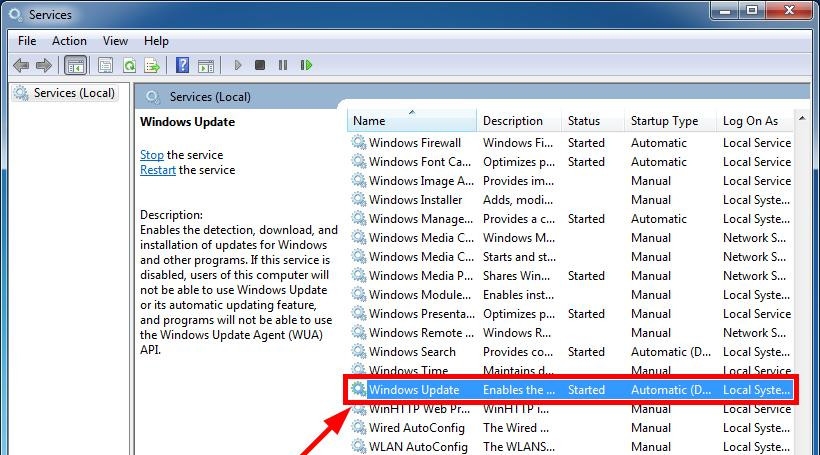820x455 pixels.
Task: Click 'The Wired ...' description cell
Action: 516,428
